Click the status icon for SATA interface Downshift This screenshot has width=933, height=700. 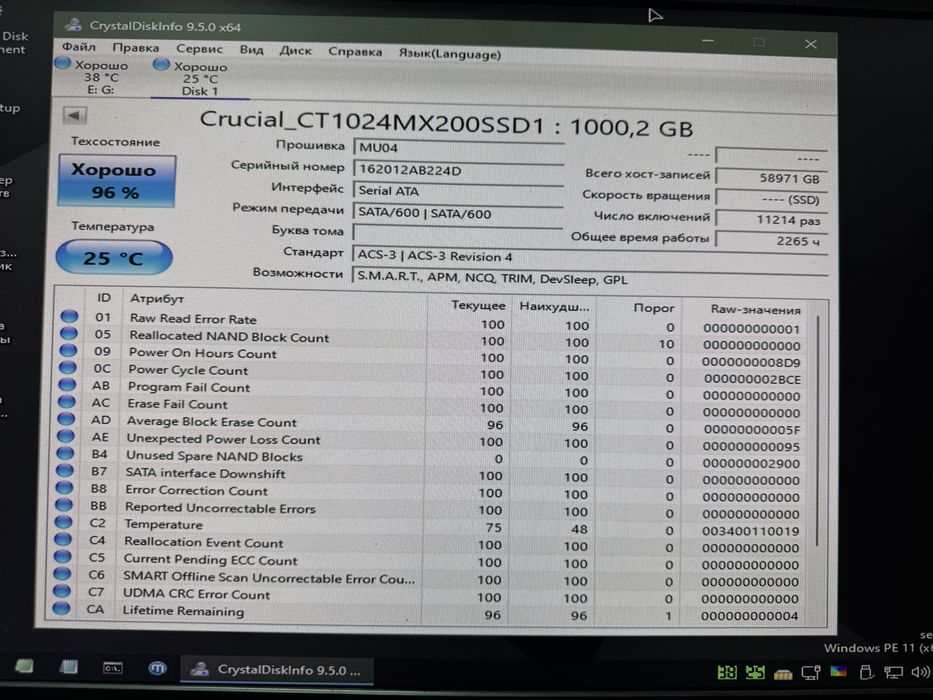tap(64, 470)
